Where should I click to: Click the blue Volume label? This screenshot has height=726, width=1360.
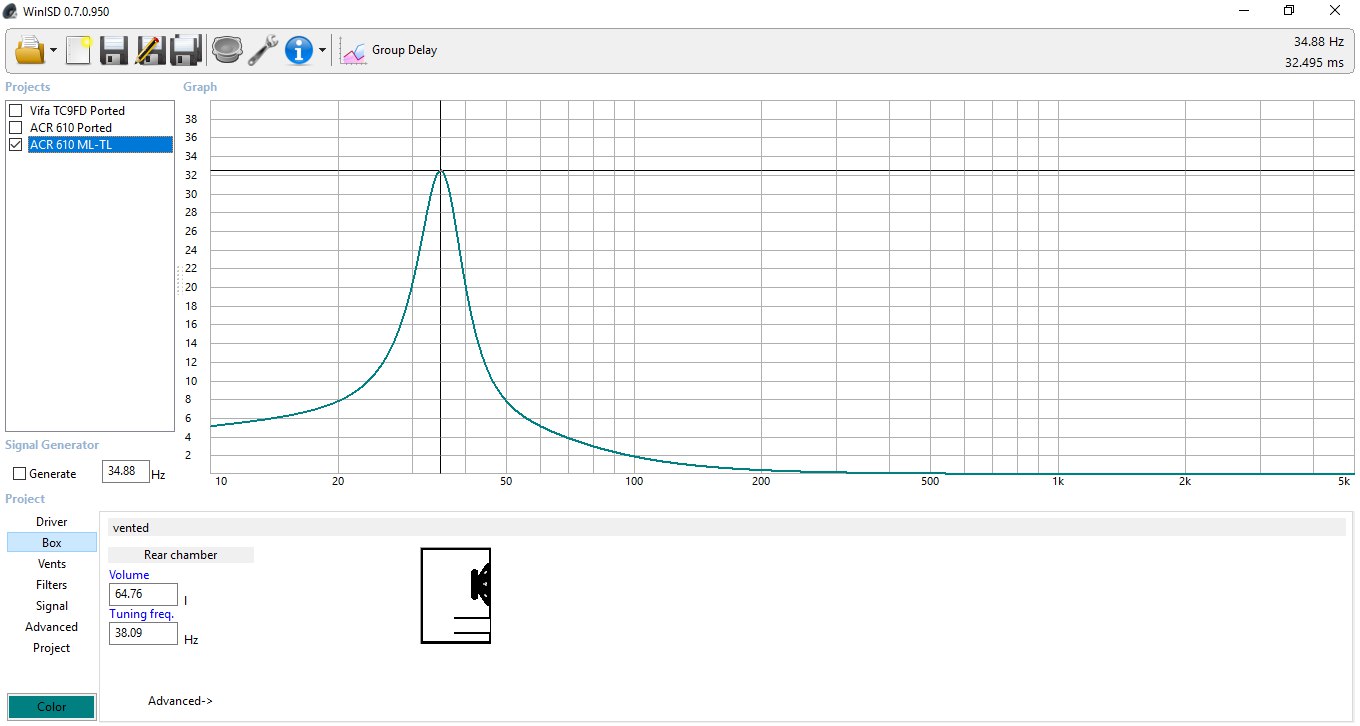coord(129,575)
